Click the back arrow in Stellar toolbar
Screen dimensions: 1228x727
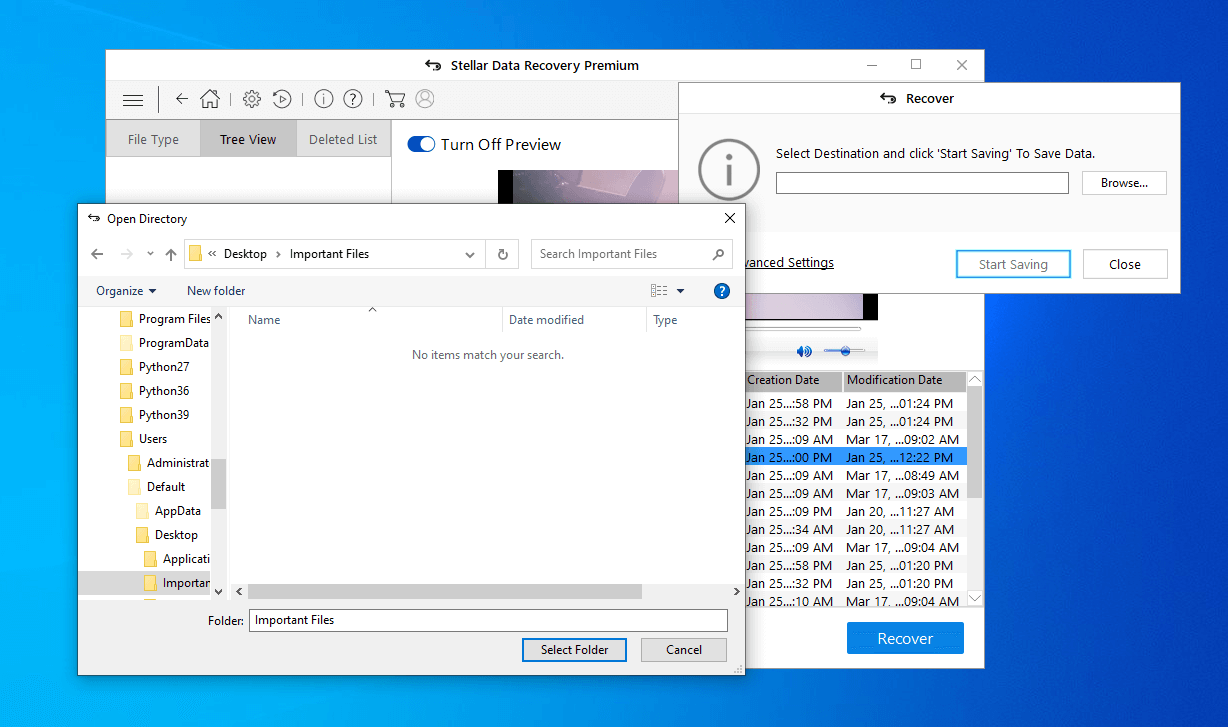tap(181, 99)
